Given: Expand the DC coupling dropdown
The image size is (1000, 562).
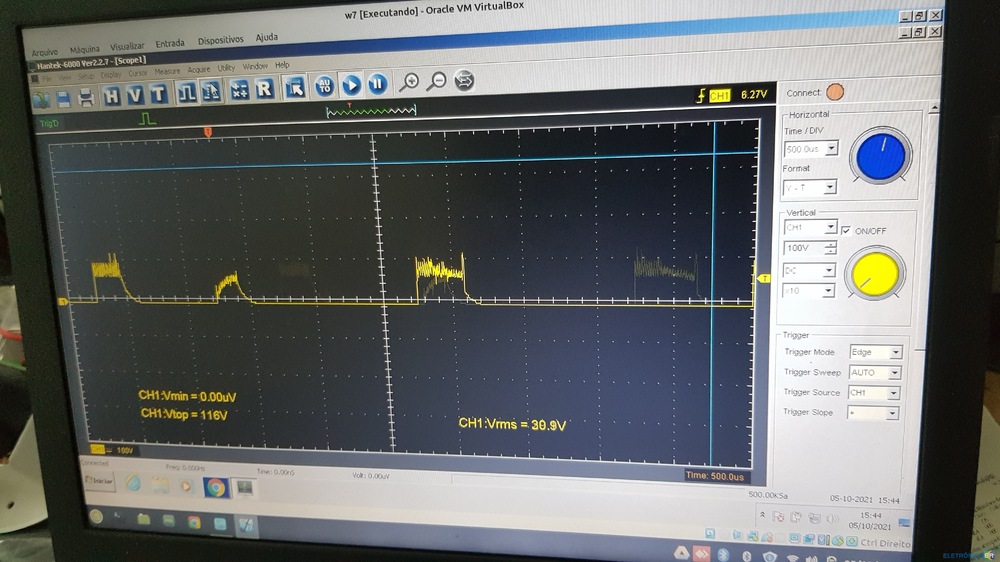Looking at the screenshot, I should [x=829, y=270].
